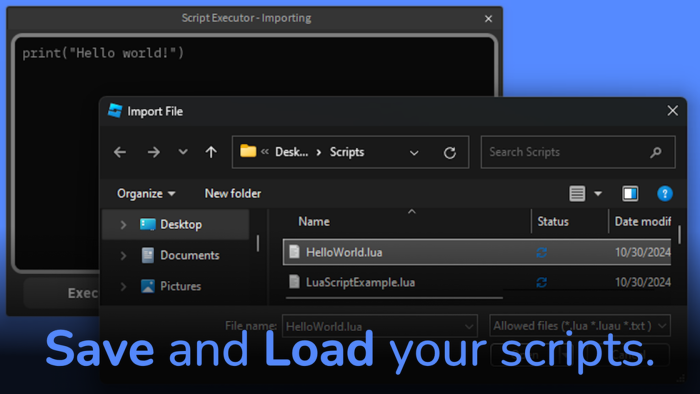Click navigation pane scrollbar
This screenshot has height=394, width=700.
258,243
